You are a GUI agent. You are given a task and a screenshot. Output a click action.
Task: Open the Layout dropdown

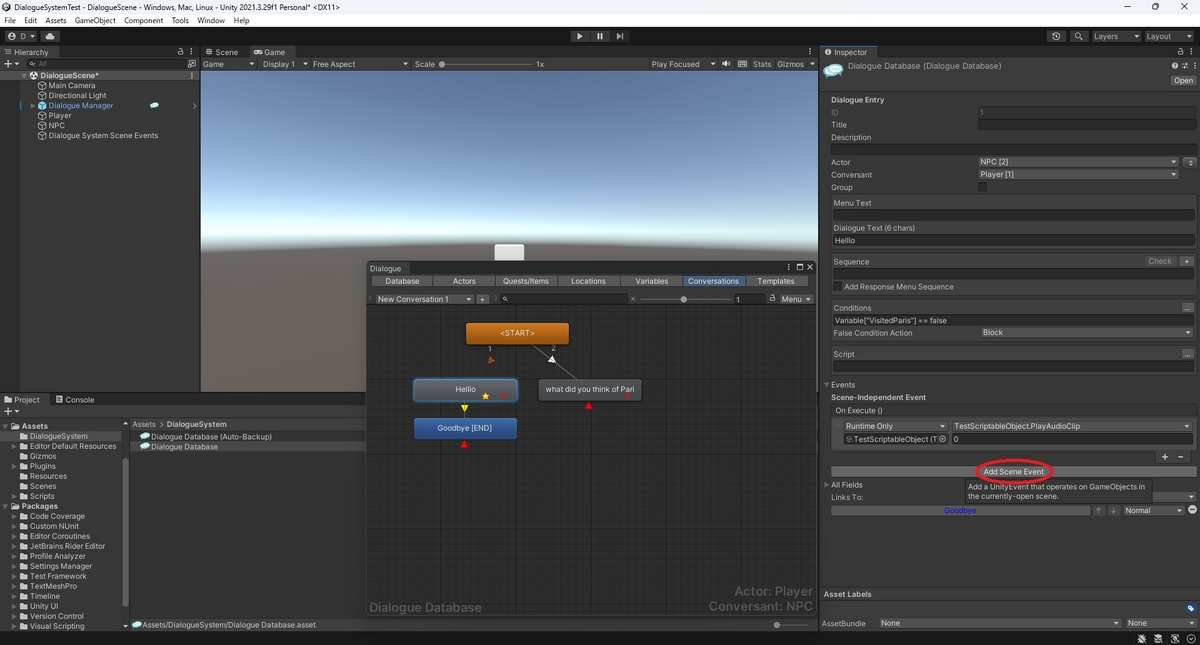[1168, 36]
